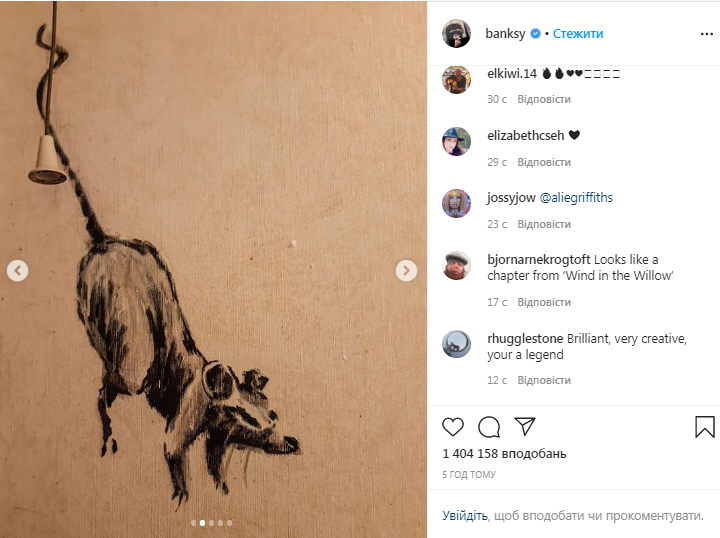Reply to the elizabethcseh comment
Image resolution: width=720 pixels, height=538 pixels.
point(544,162)
